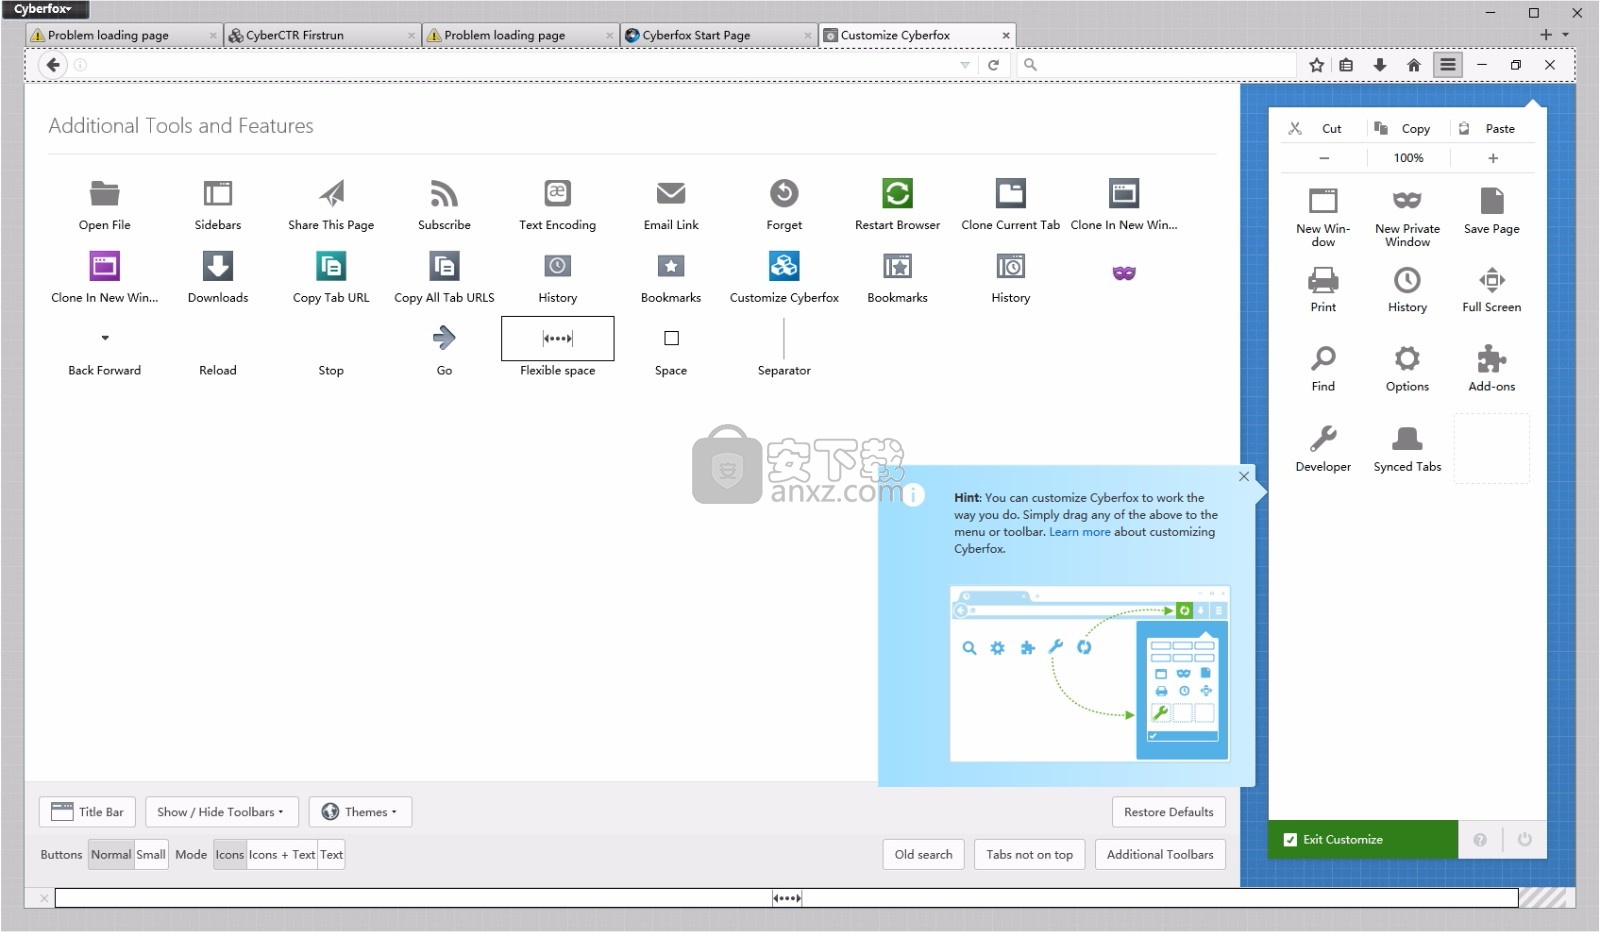Click the Email Link icon

point(671,193)
